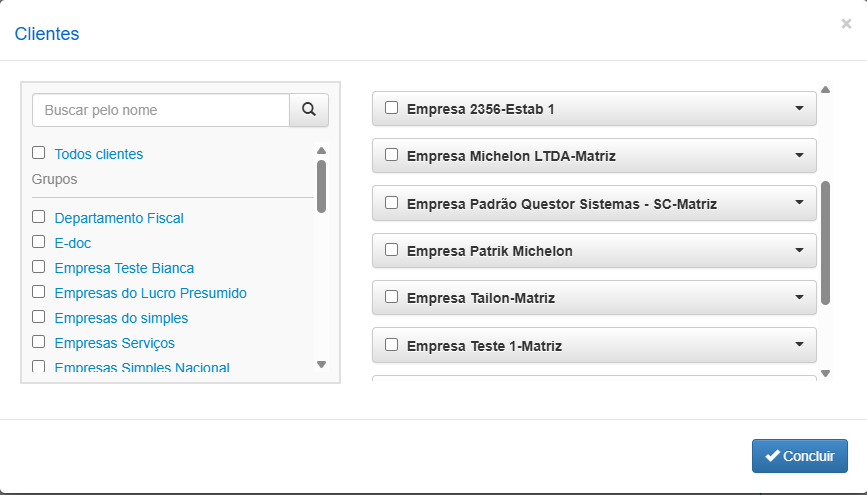The width and height of the screenshot is (867, 495).
Task: Click the group list scroll-up arrow
Action: click(321, 151)
